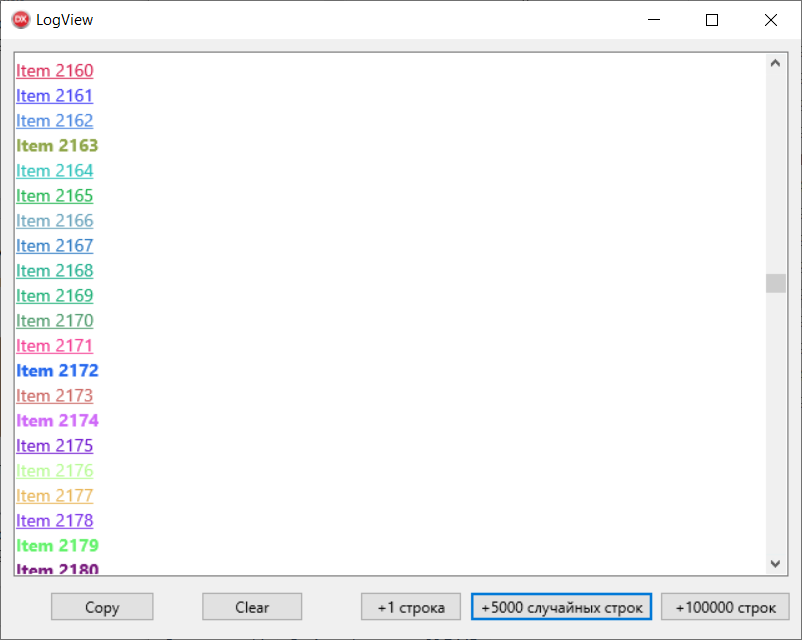Select the partially visible Item 2180 line
The image size is (802, 640).
coord(57,568)
